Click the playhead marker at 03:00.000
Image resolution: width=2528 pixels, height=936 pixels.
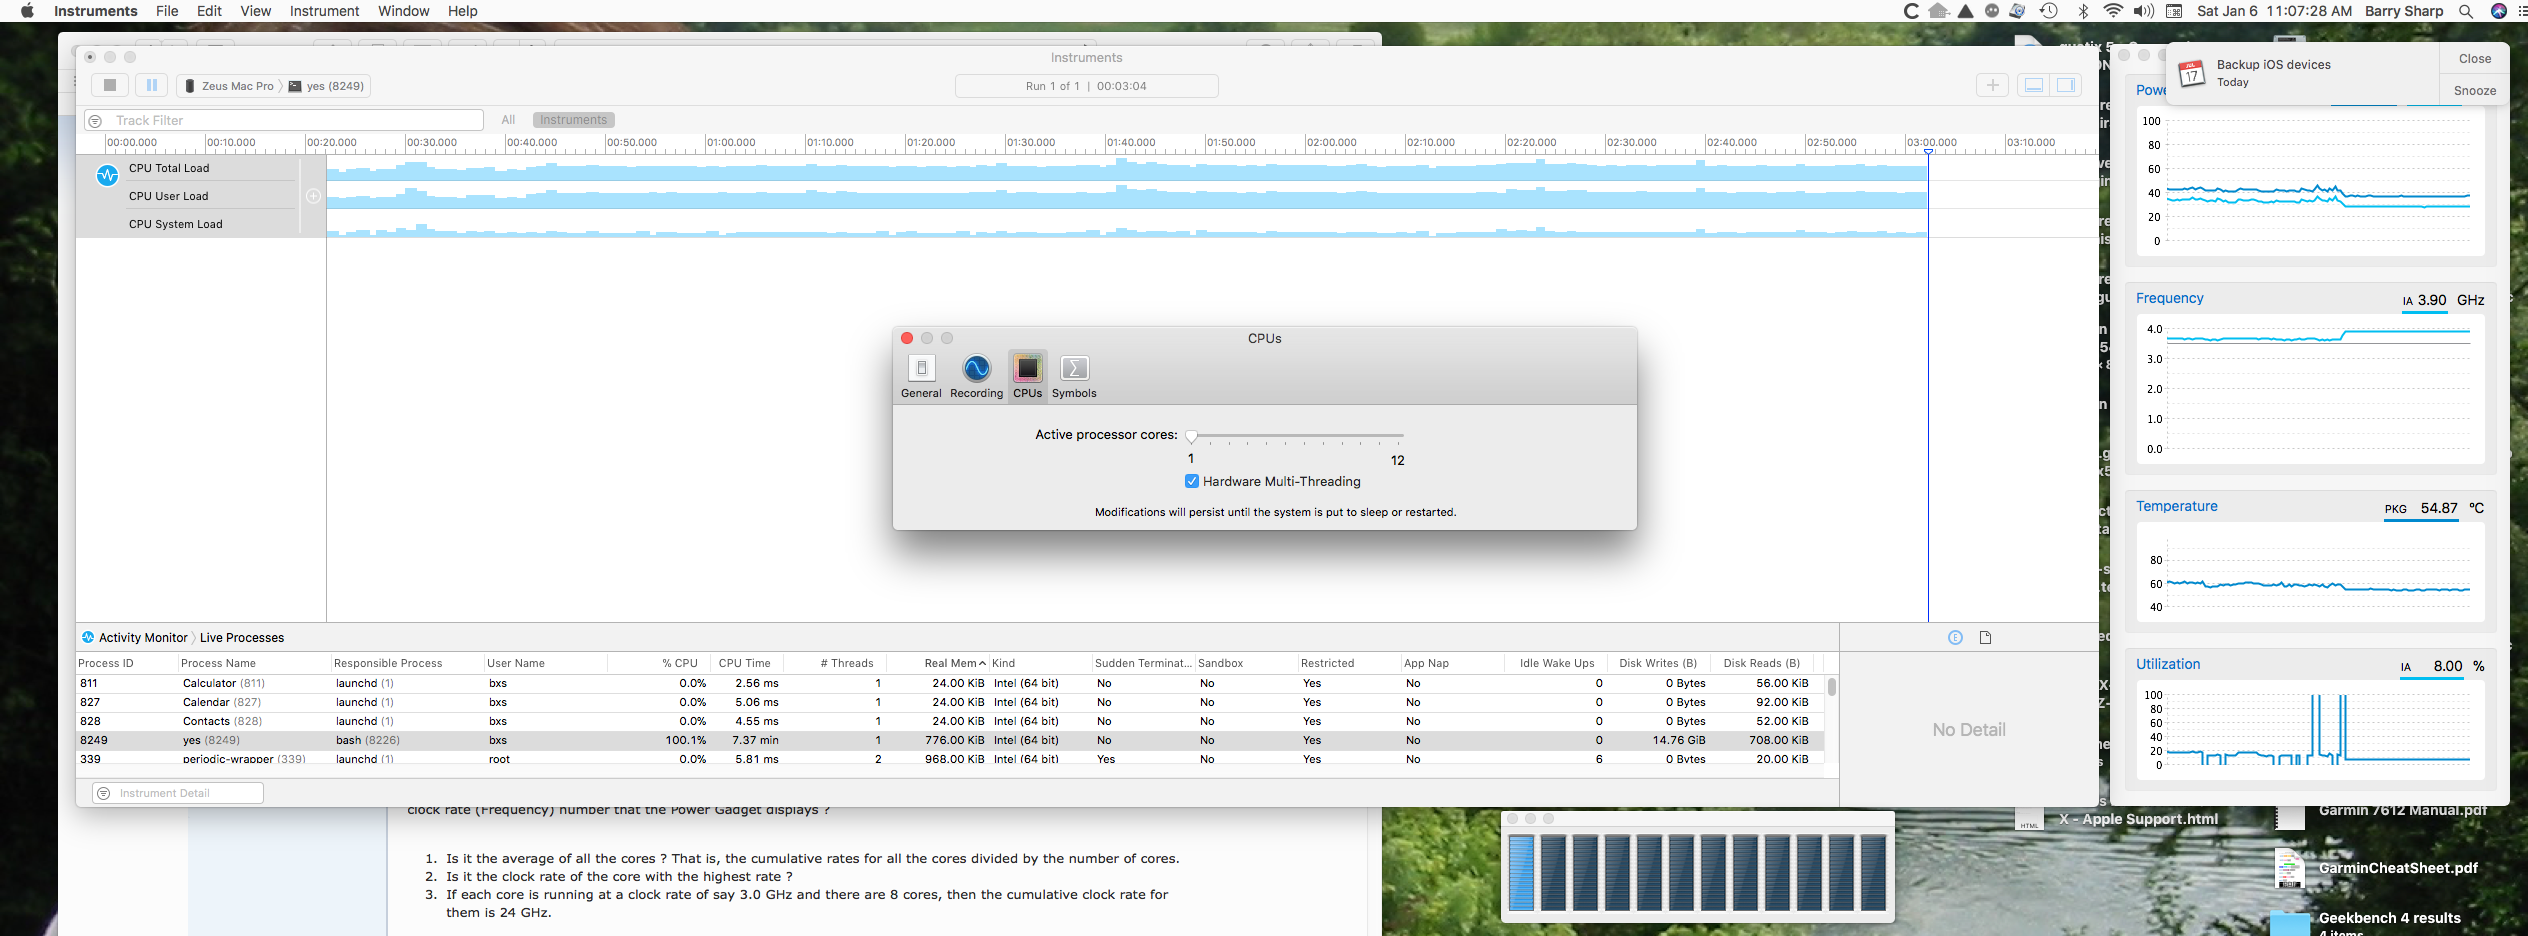[x=1928, y=151]
